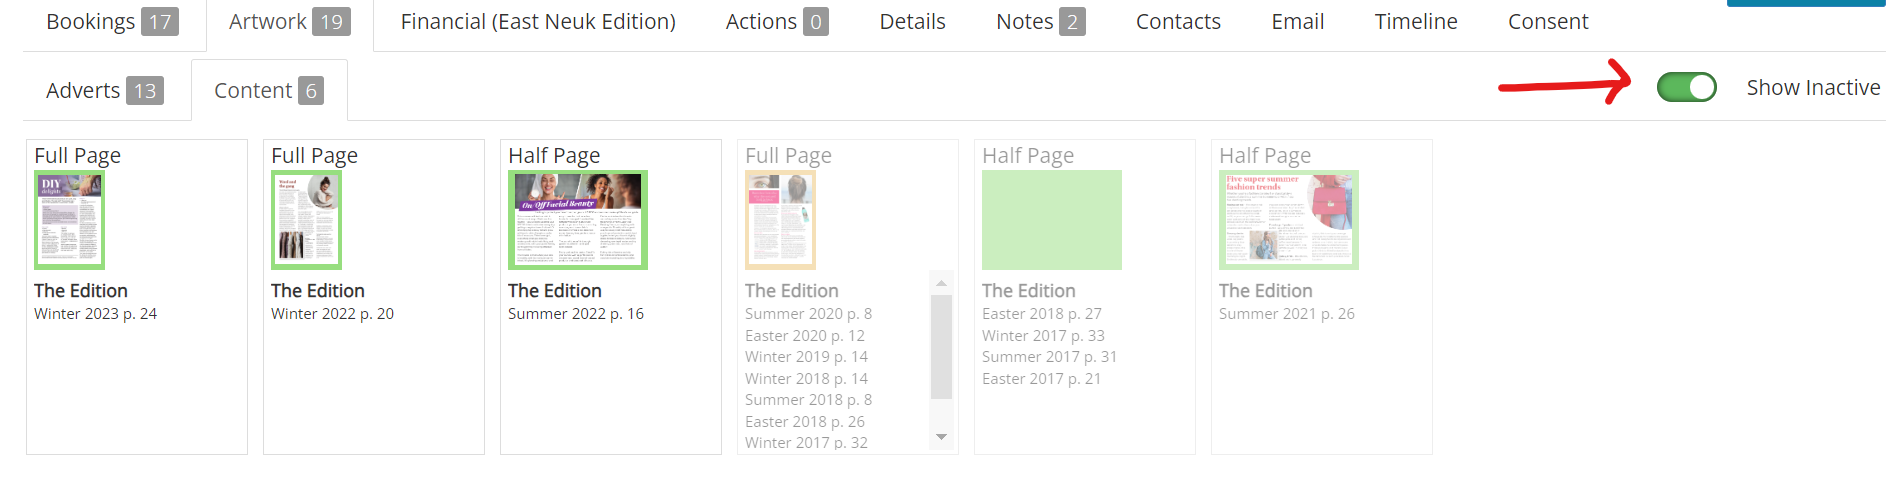Open the inactive Full Page artwork thumbnail
1890x491 pixels.
click(x=781, y=220)
